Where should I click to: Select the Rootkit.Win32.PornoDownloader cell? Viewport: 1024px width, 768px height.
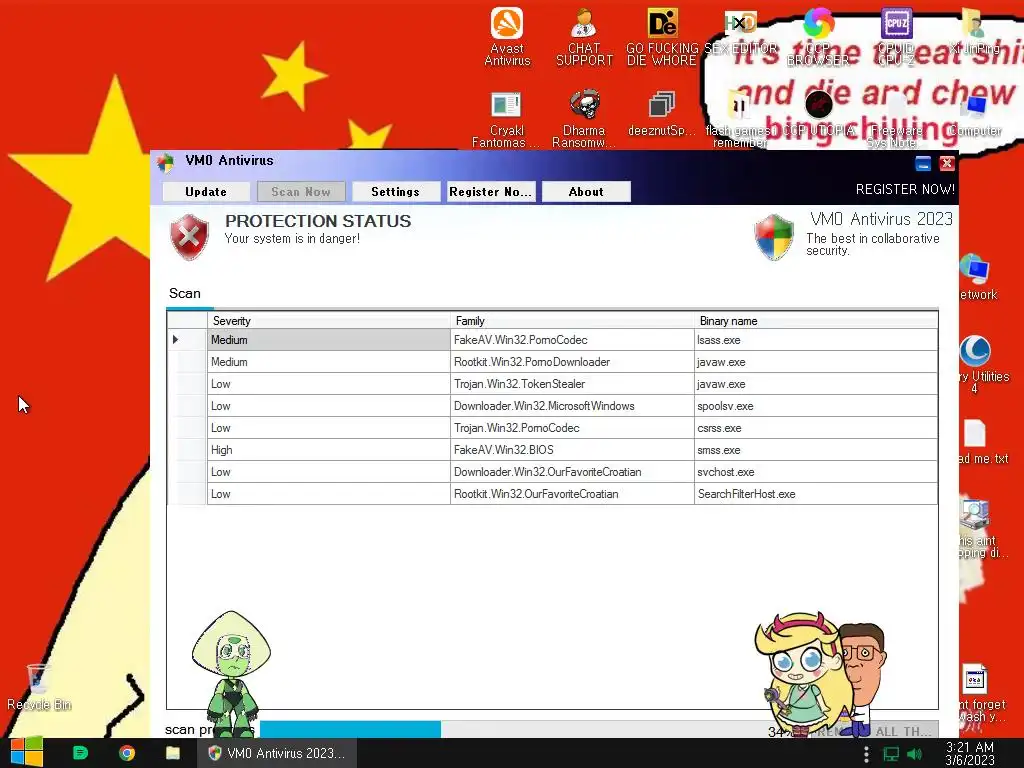tap(572, 362)
